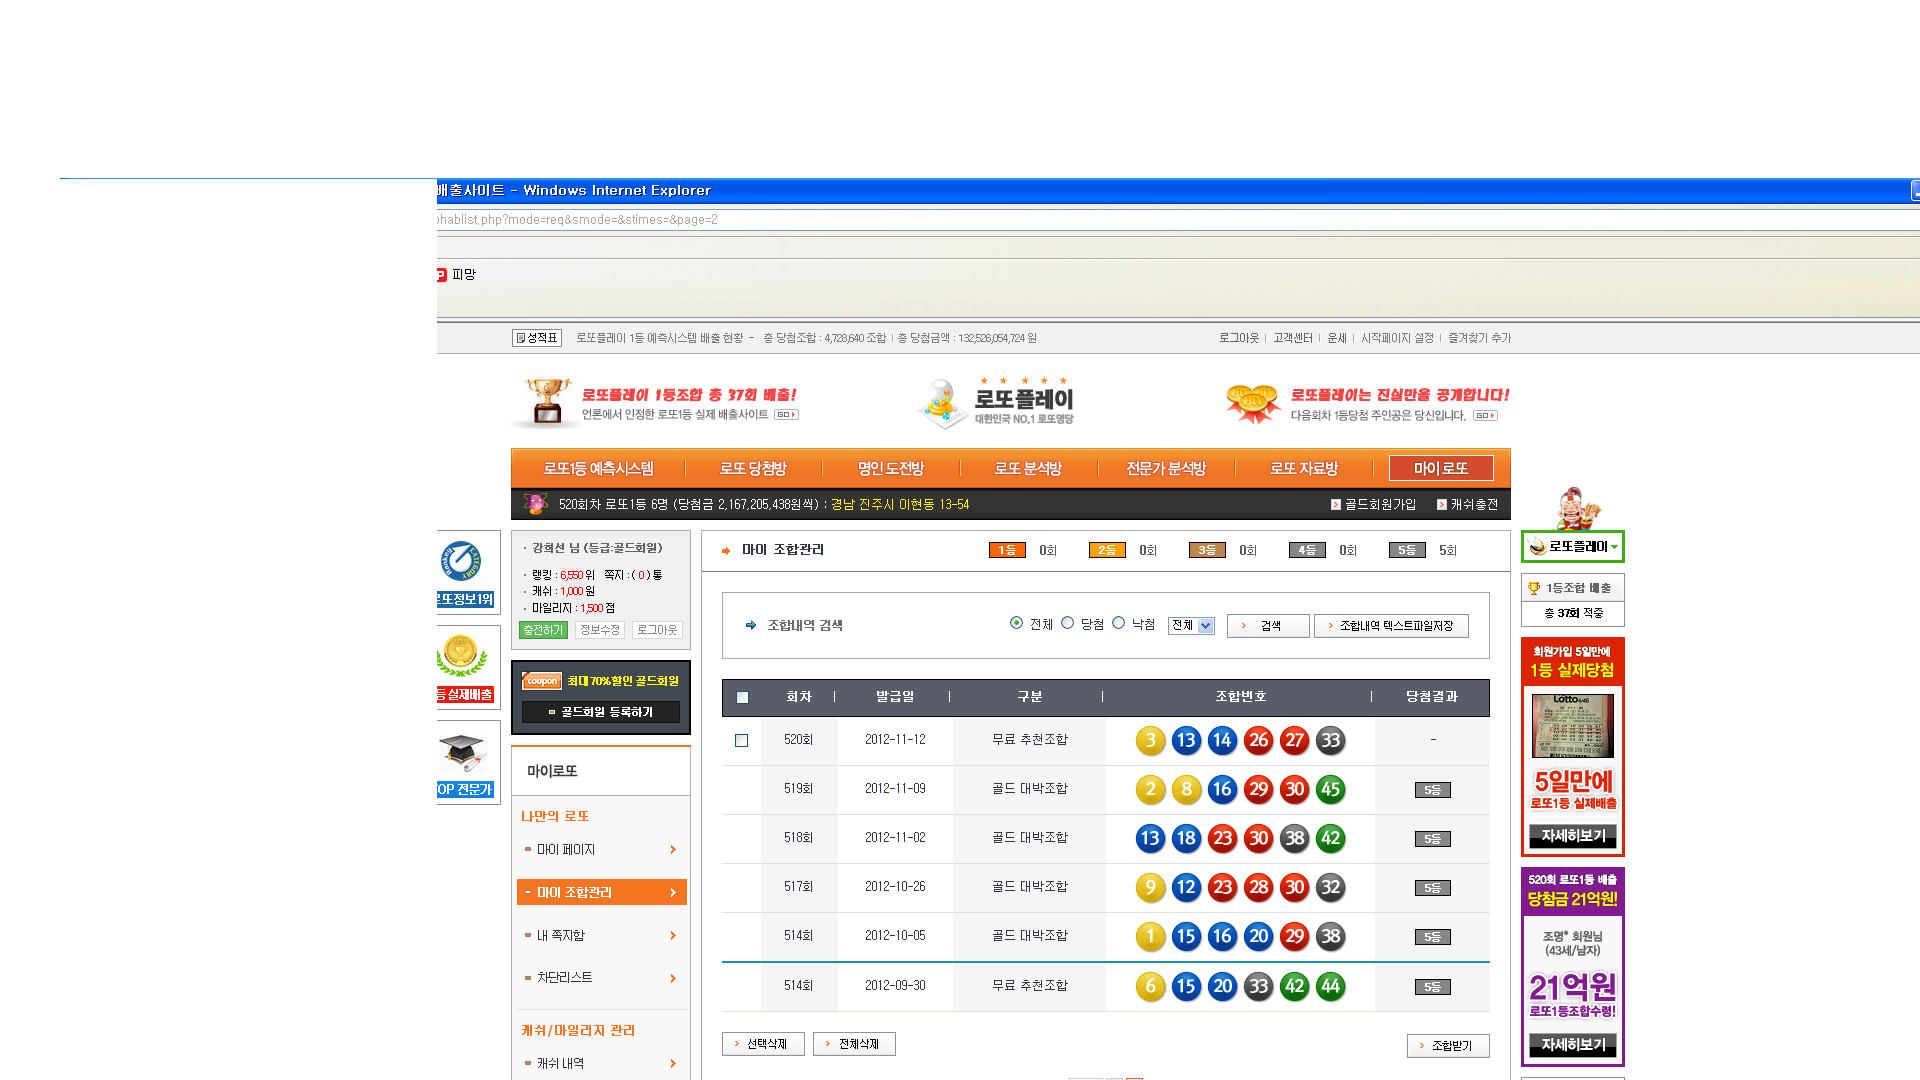Image resolution: width=1920 pixels, height=1080 pixels.
Task: Click the coupon gold membership banner
Action: coord(600,681)
